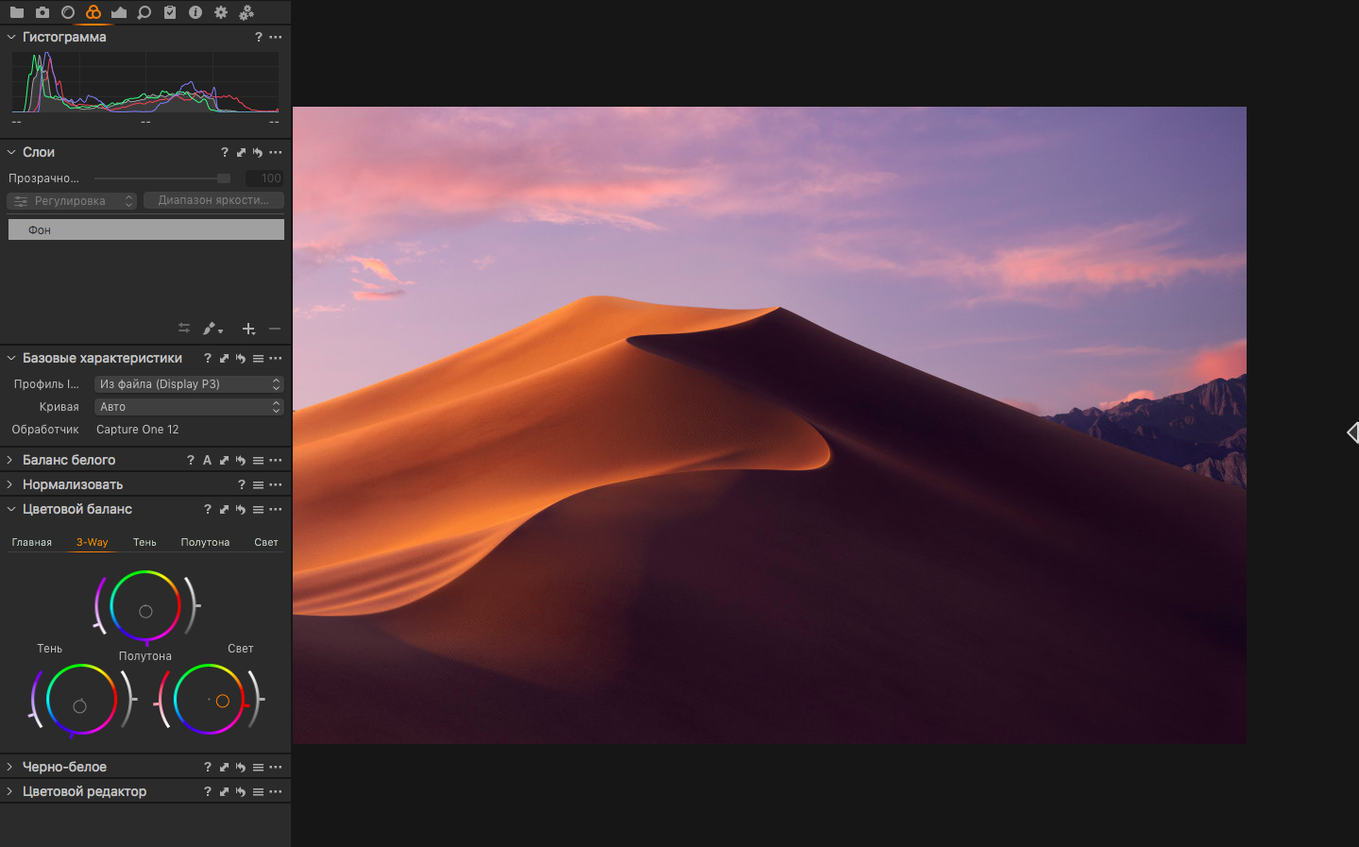Open the Слои panel more-options menu
This screenshot has height=847, width=1359.
tap(276, 152)
